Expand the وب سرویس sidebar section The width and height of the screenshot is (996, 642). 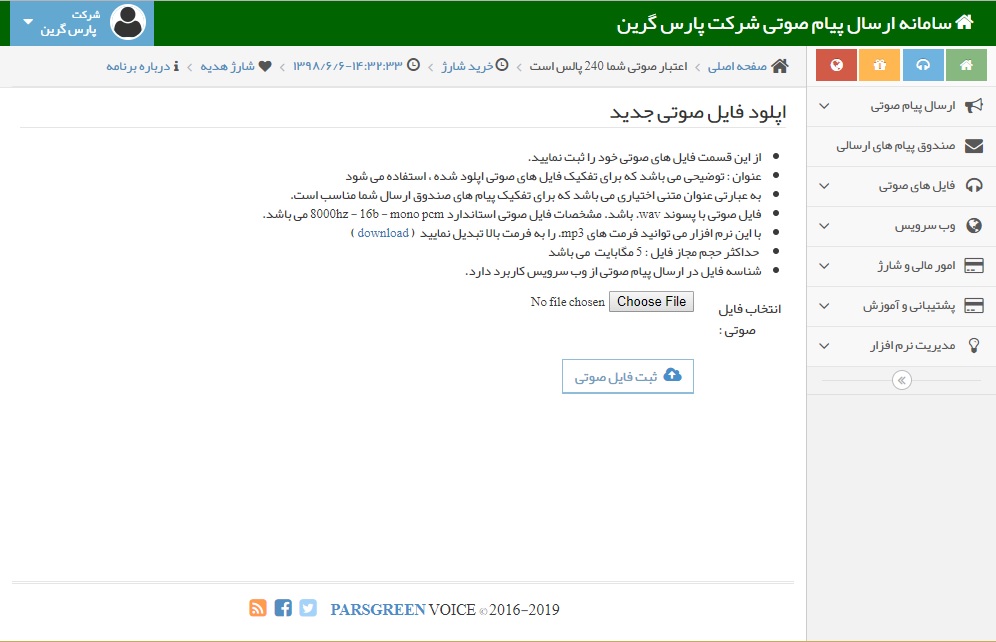coord(901,226)
